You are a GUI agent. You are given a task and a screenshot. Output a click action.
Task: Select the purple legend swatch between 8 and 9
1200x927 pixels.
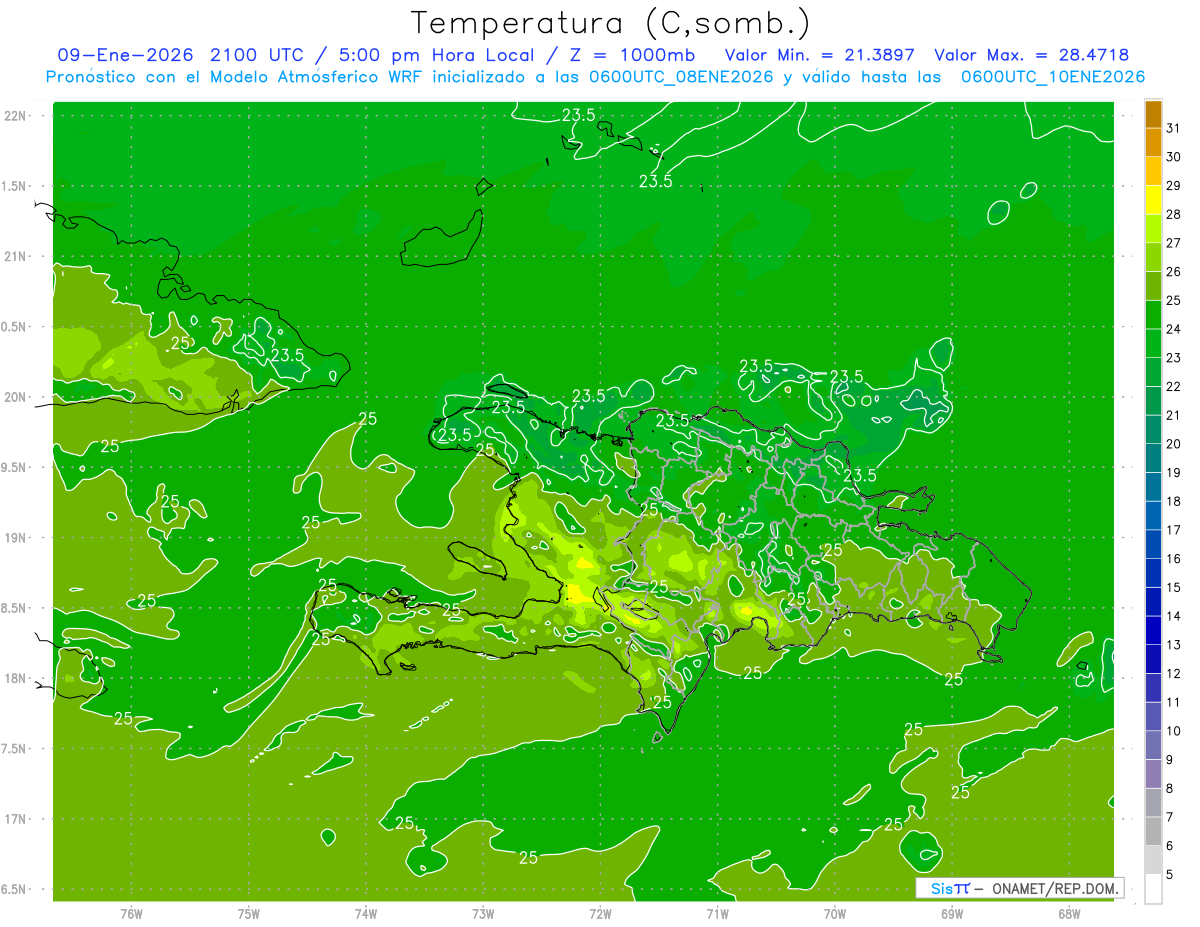[x=1153, y=774]
